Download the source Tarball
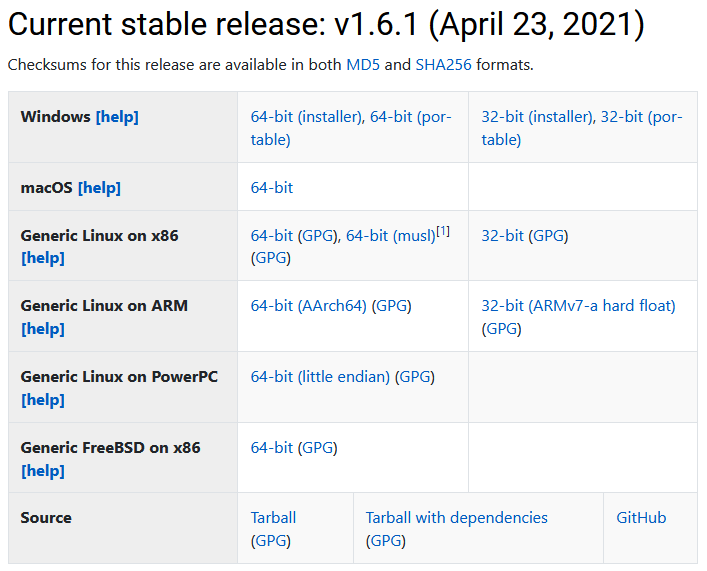The height and width of the screenshot is (571, 707). point(273,518)
